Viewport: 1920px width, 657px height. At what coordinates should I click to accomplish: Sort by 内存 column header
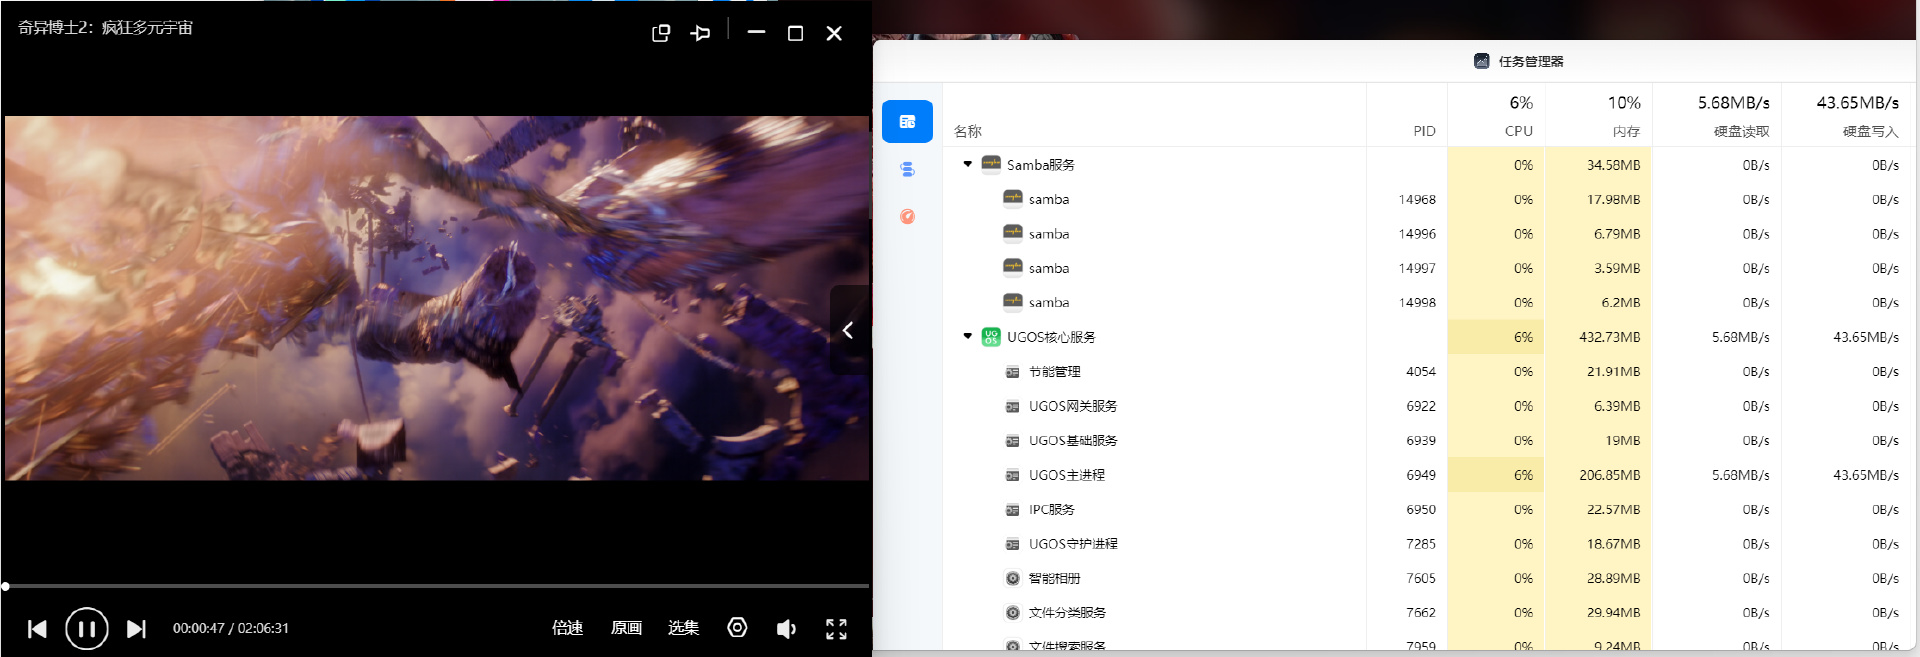pyautogui.click(x=1626, y=131)
